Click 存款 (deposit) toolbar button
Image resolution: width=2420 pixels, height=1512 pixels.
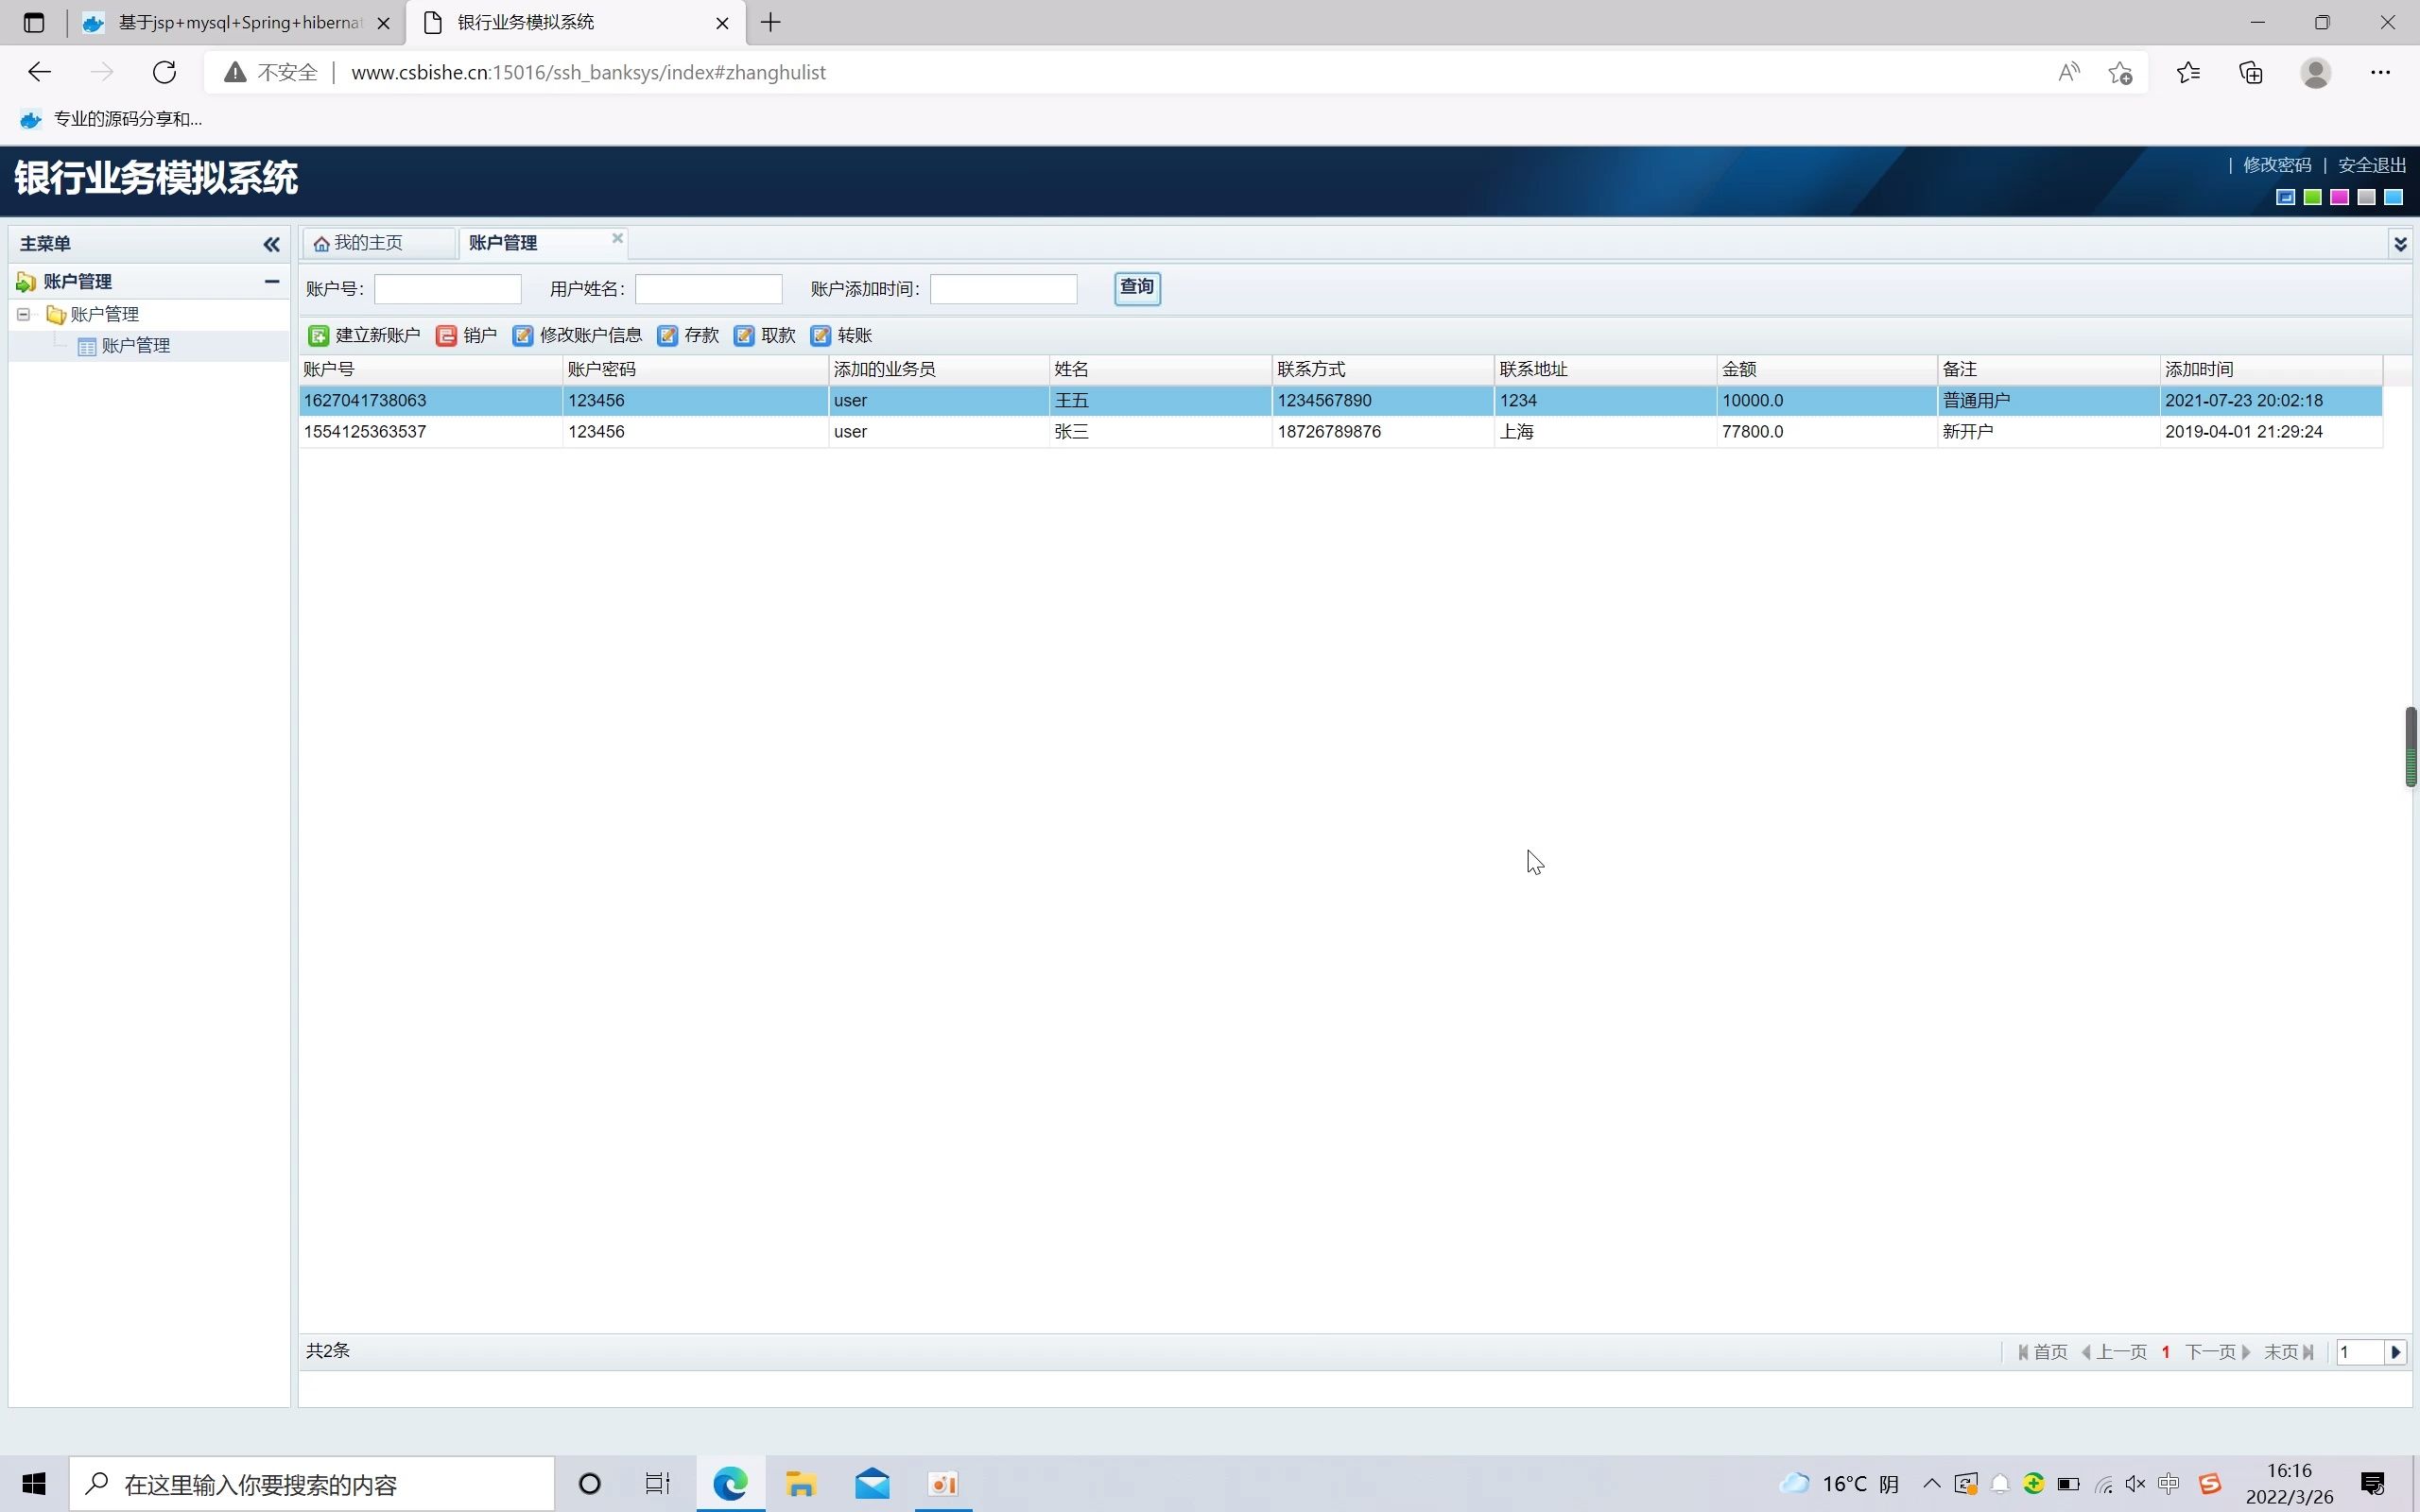[688, 335]
